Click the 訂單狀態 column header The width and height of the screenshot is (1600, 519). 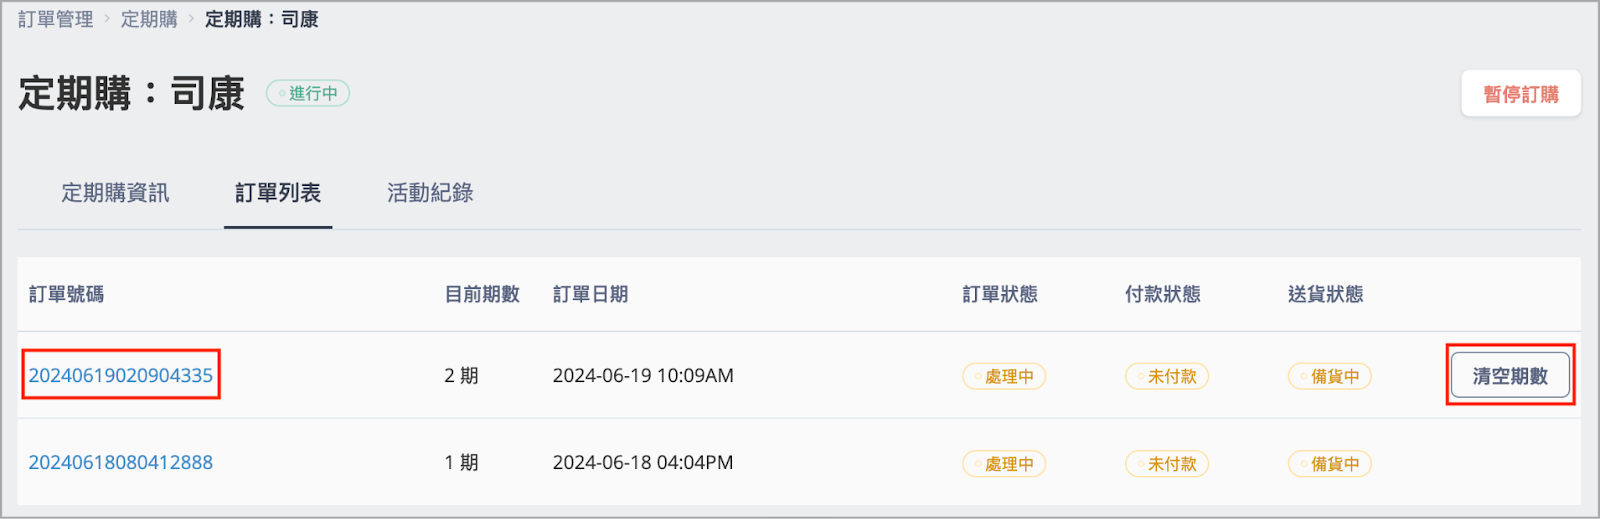tap(1000, 294)
